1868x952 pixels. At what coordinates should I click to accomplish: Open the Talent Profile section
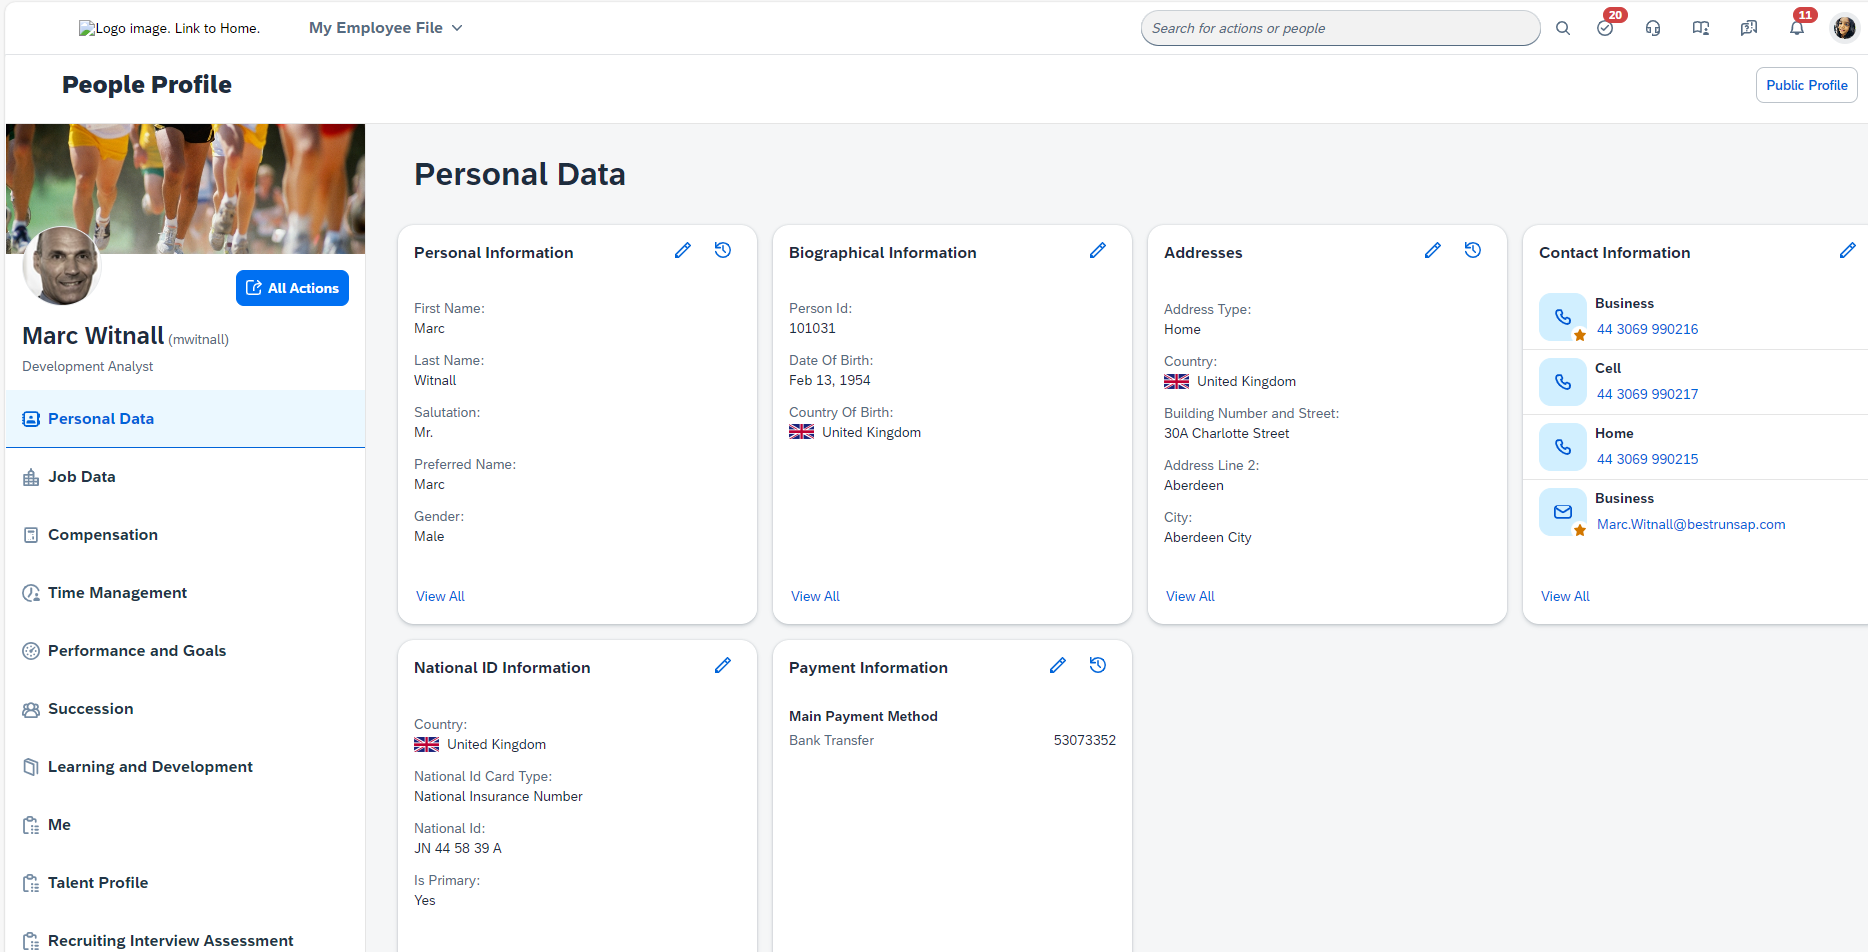(185, 883)
